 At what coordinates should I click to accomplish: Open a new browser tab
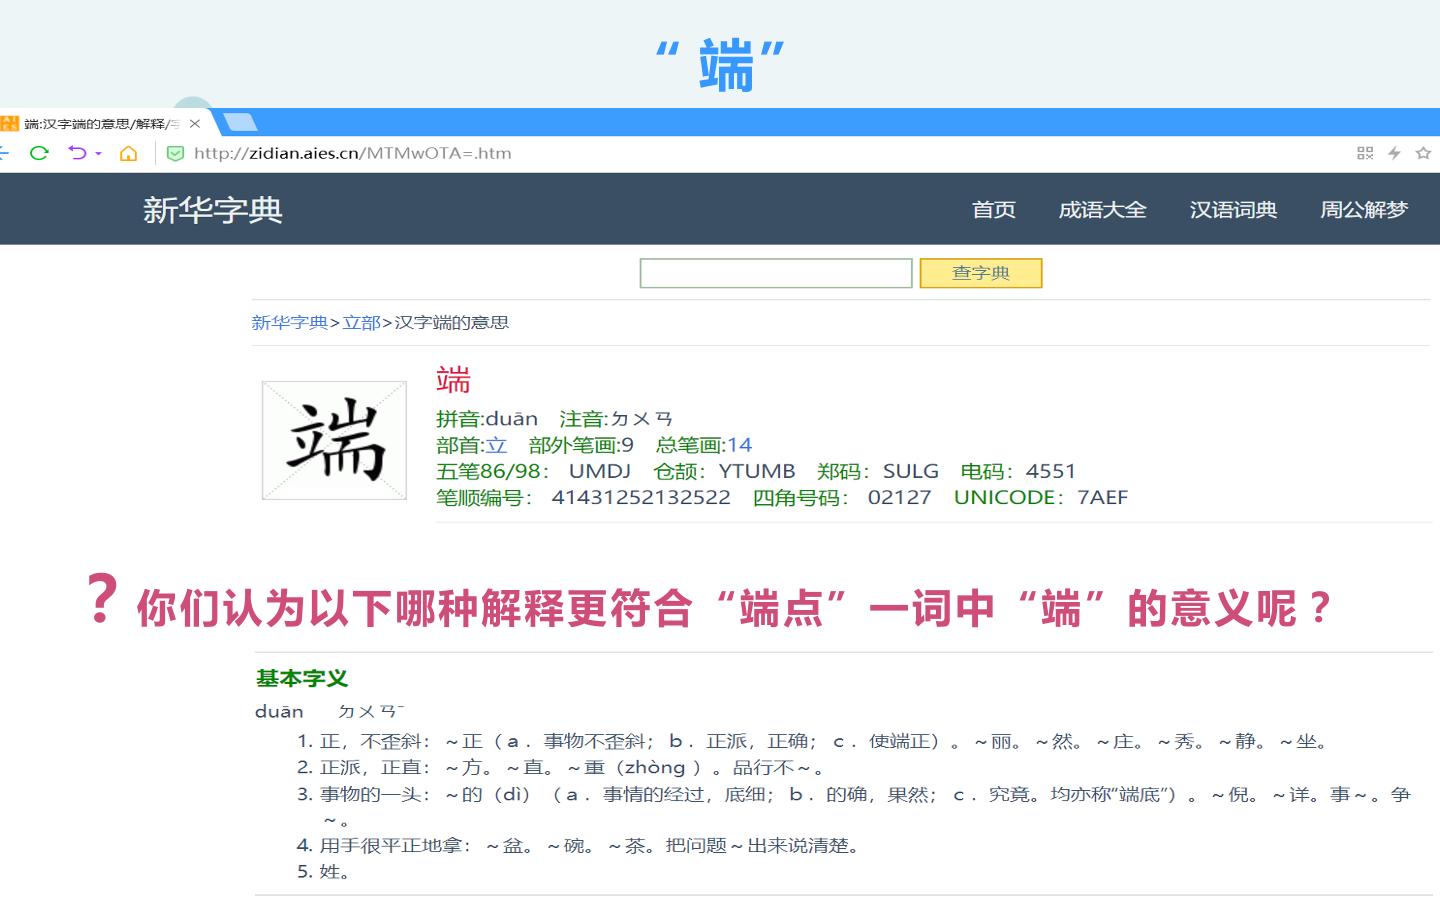pos(240,123)
